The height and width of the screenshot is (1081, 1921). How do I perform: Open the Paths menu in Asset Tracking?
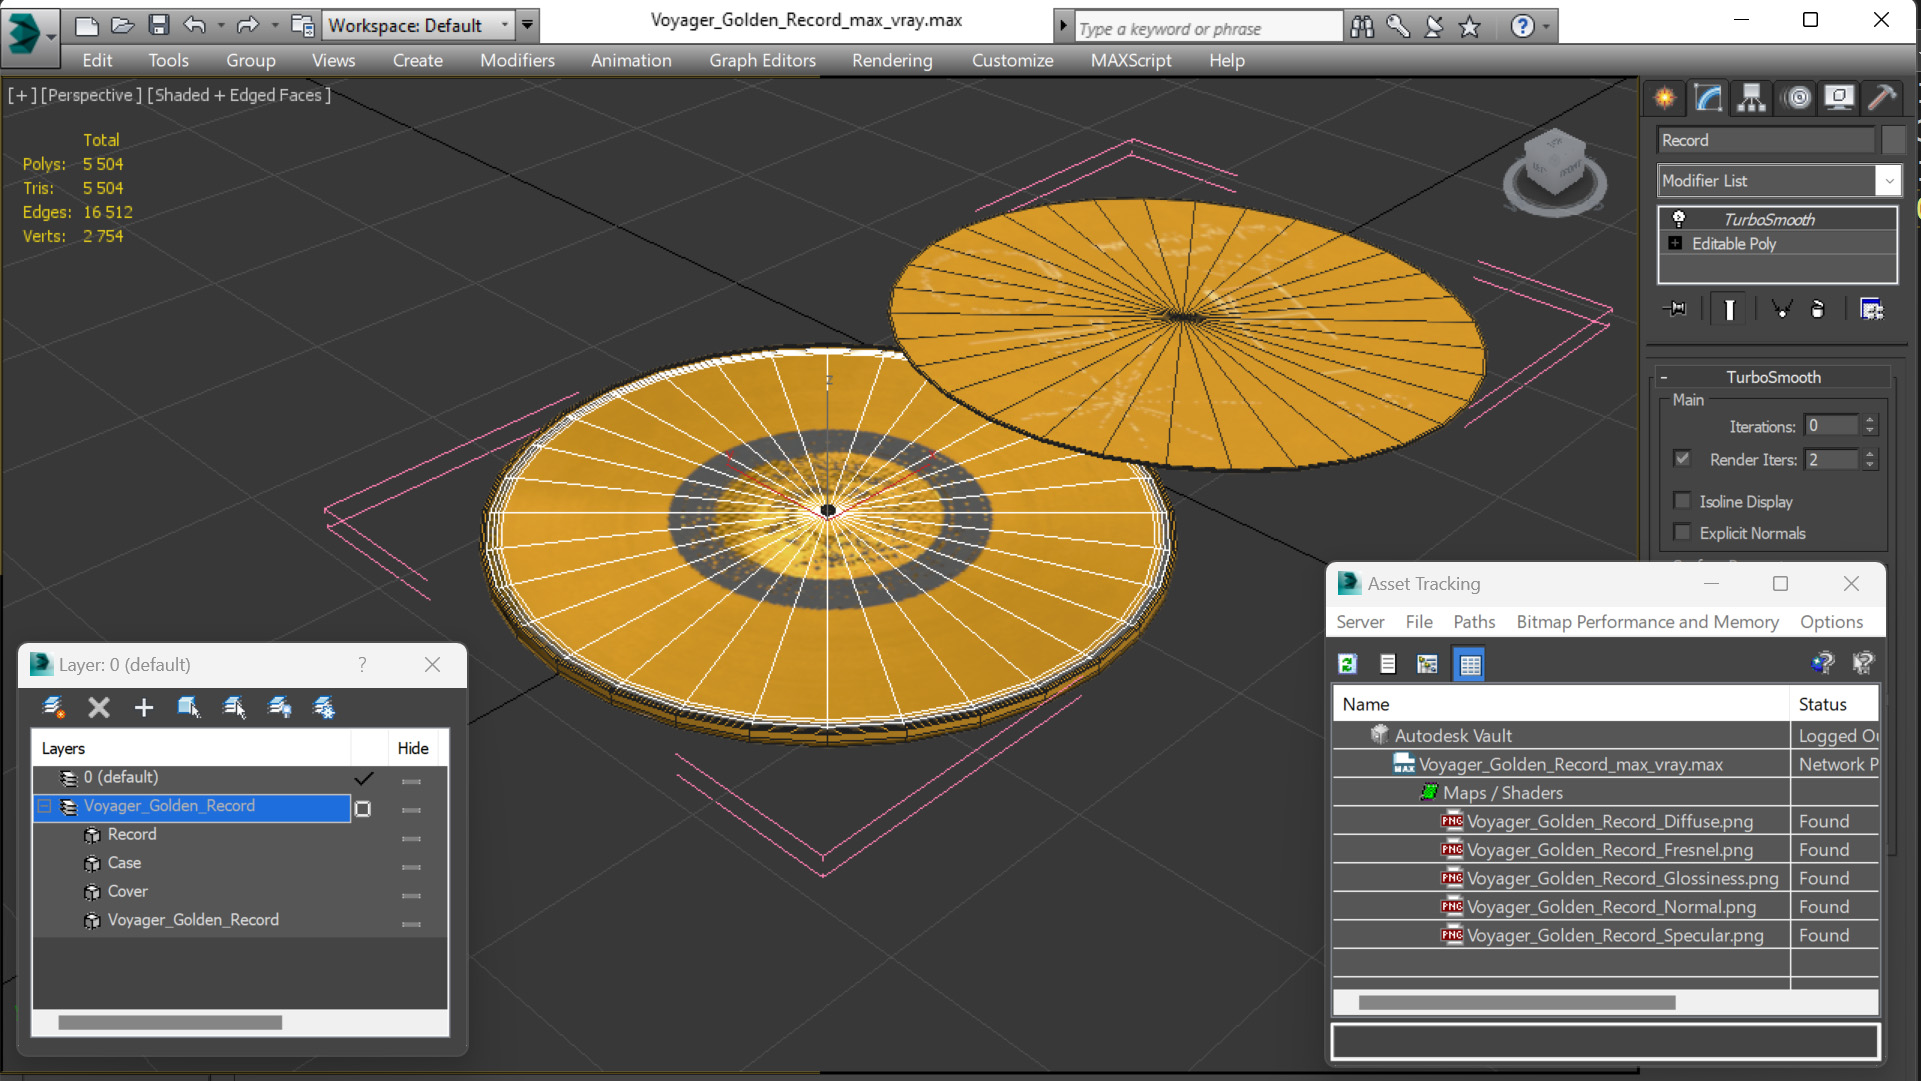1474,621
